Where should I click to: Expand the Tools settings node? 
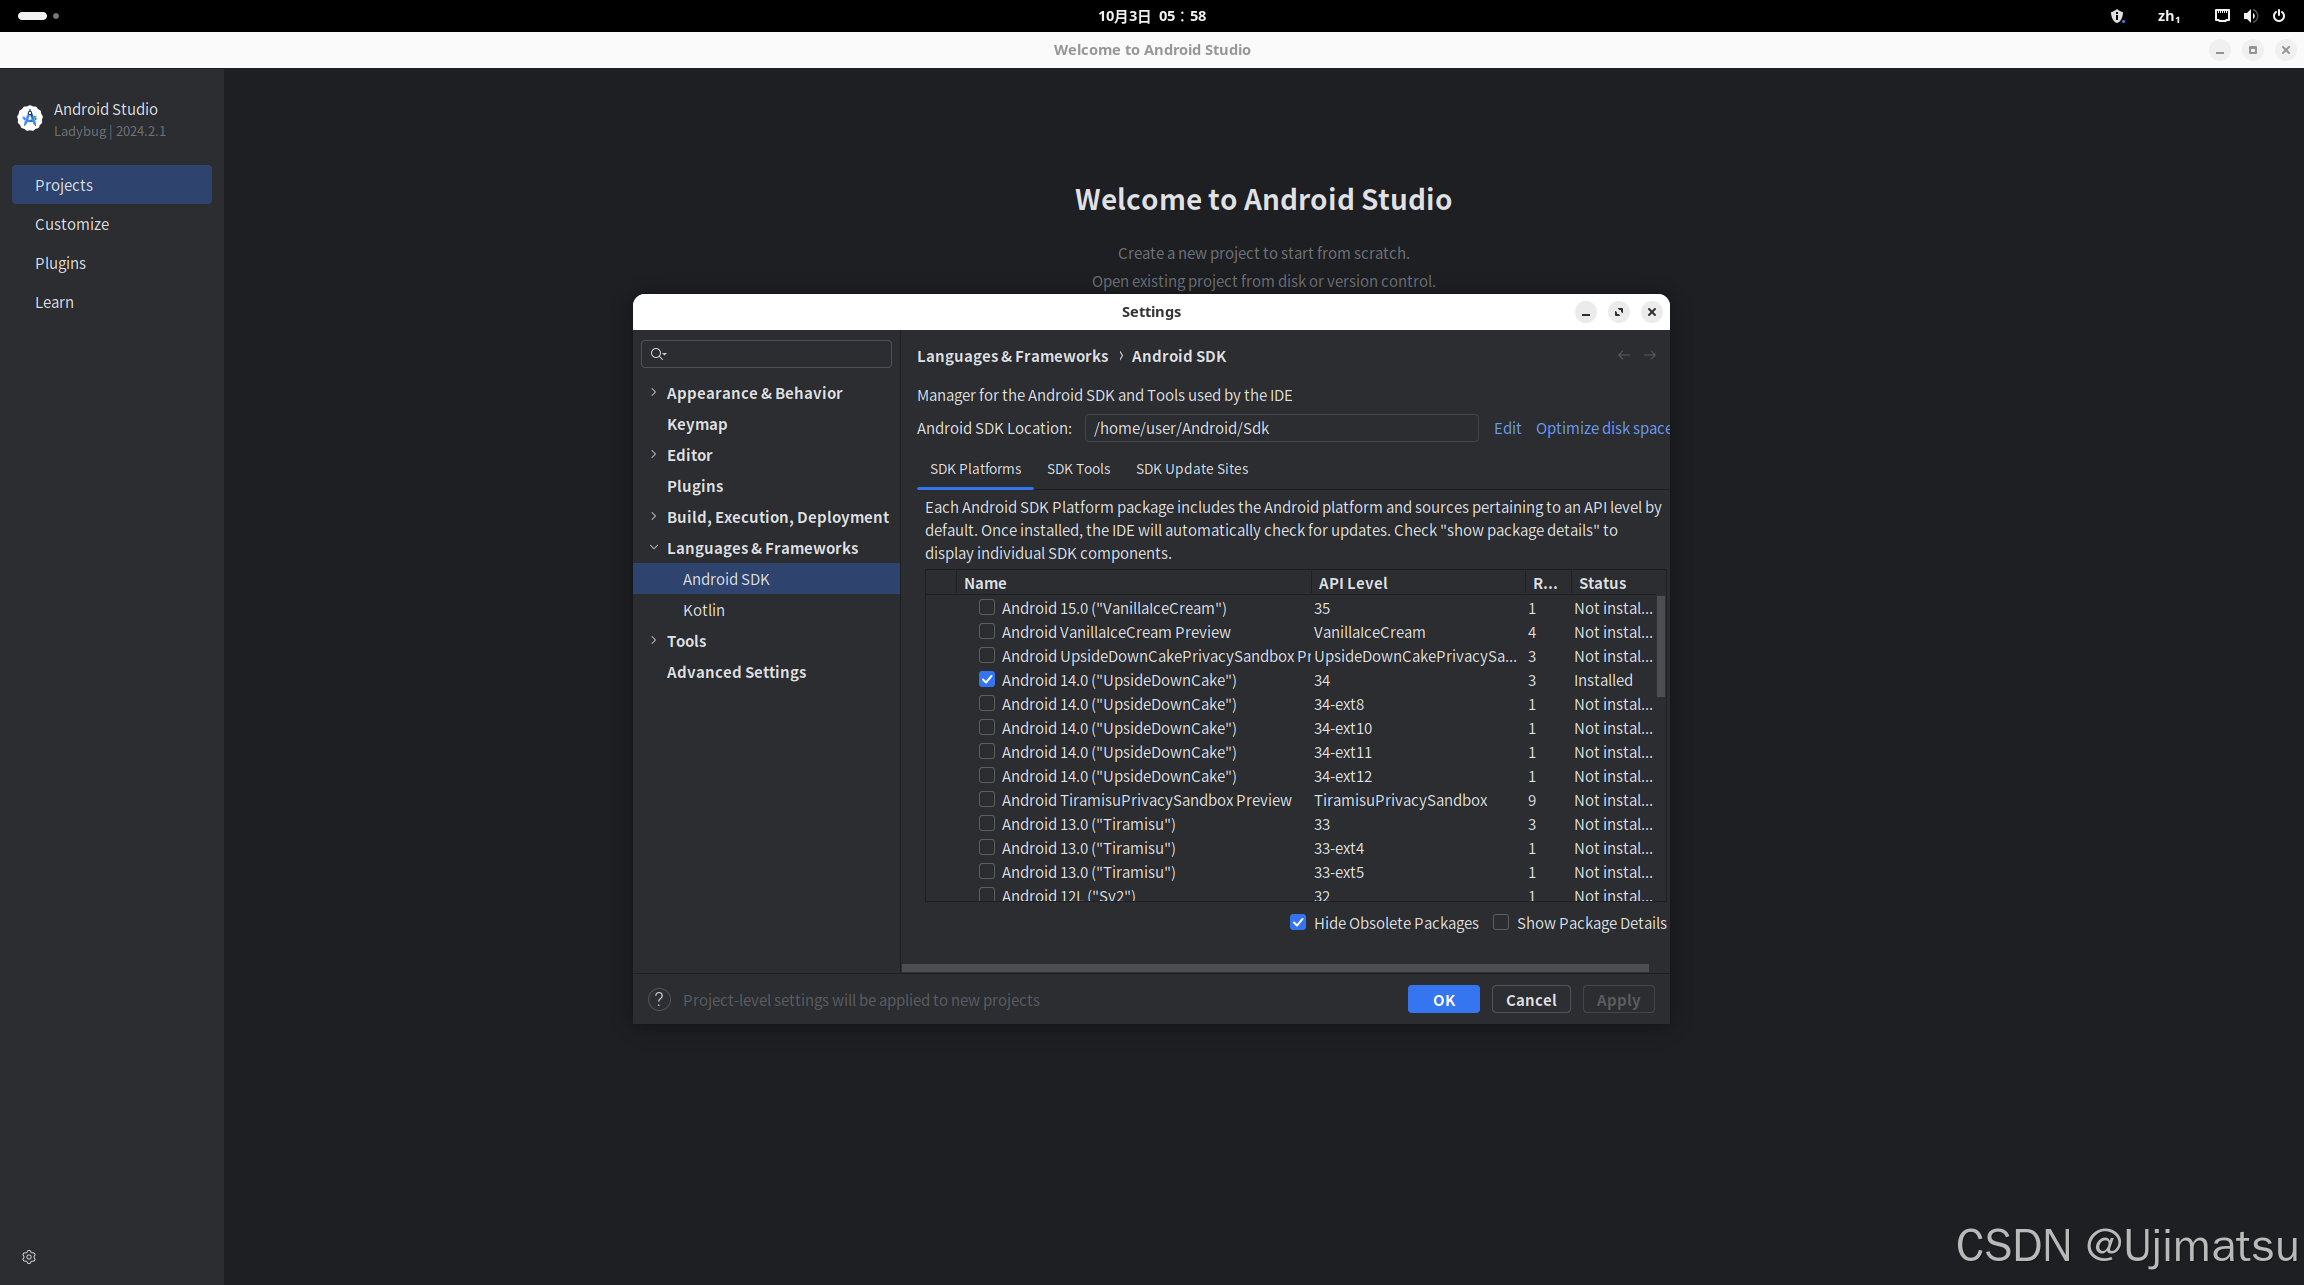pos(654,641)
